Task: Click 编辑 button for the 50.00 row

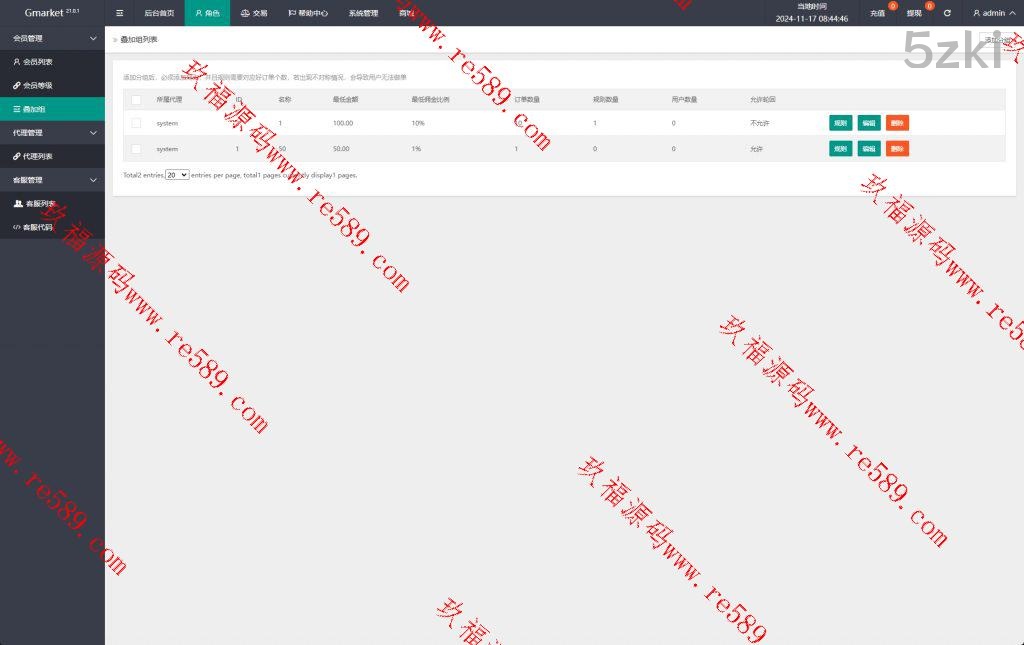Action: (x=869, y=149)
